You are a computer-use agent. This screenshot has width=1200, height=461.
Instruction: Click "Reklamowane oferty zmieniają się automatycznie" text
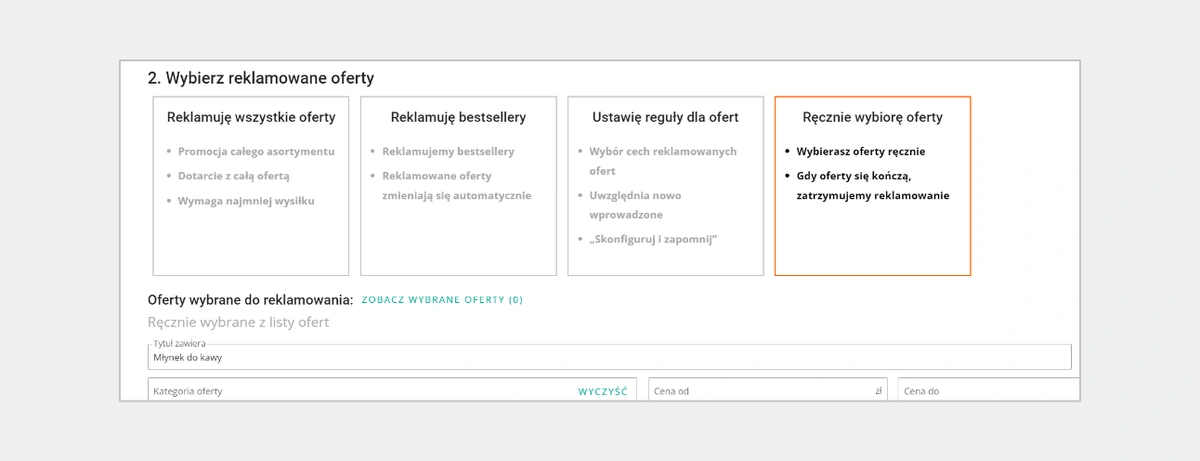(x=456, y=186)
